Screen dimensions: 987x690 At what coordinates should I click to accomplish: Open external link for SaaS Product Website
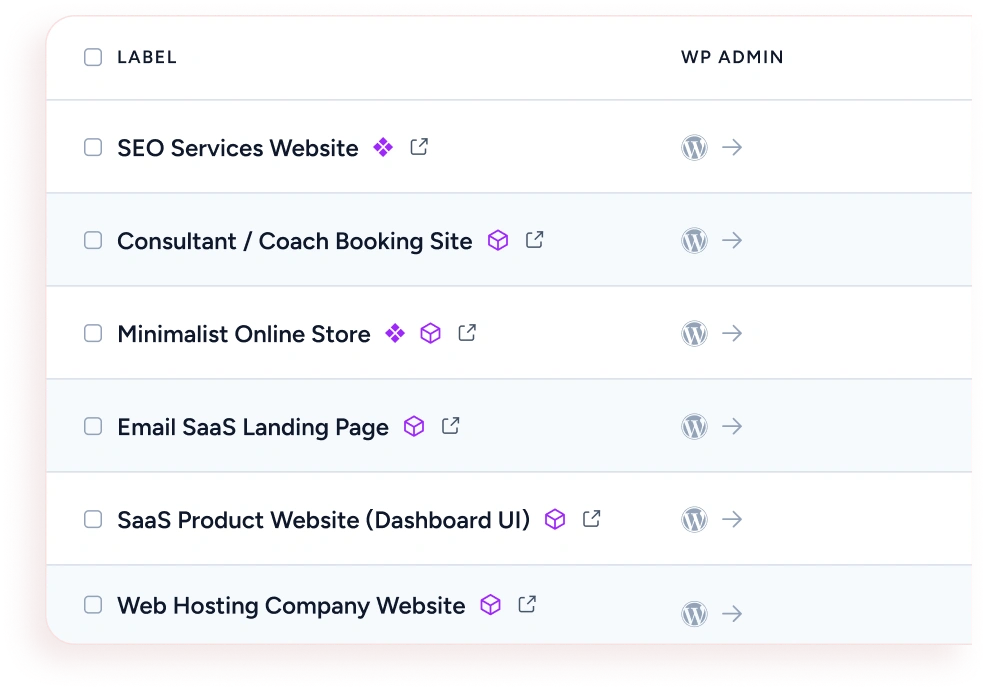(x=592, y=519)
